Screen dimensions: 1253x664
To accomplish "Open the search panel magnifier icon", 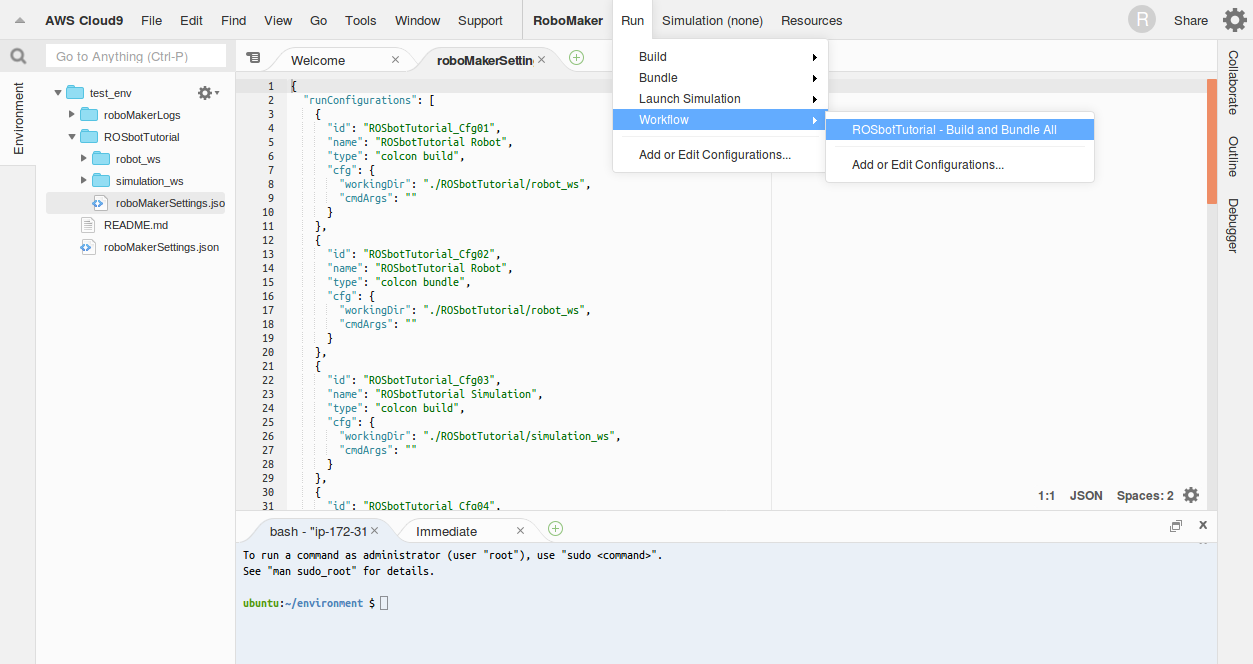I will pos(18,56).
